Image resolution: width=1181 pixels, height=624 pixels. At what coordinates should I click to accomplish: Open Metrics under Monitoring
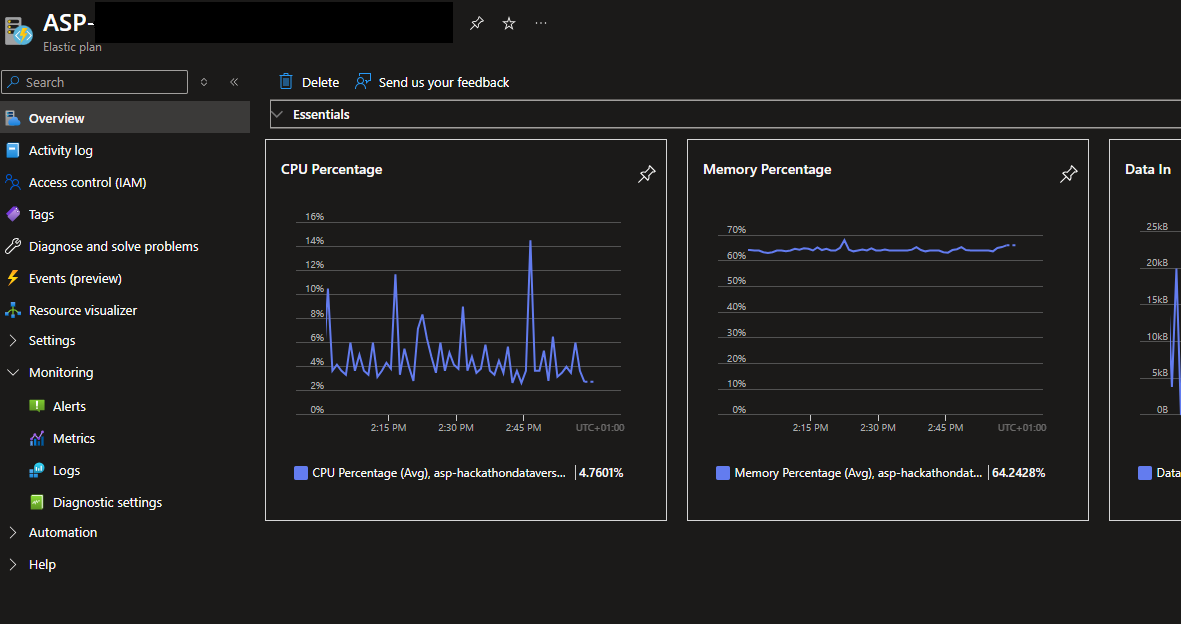[72, 438]
